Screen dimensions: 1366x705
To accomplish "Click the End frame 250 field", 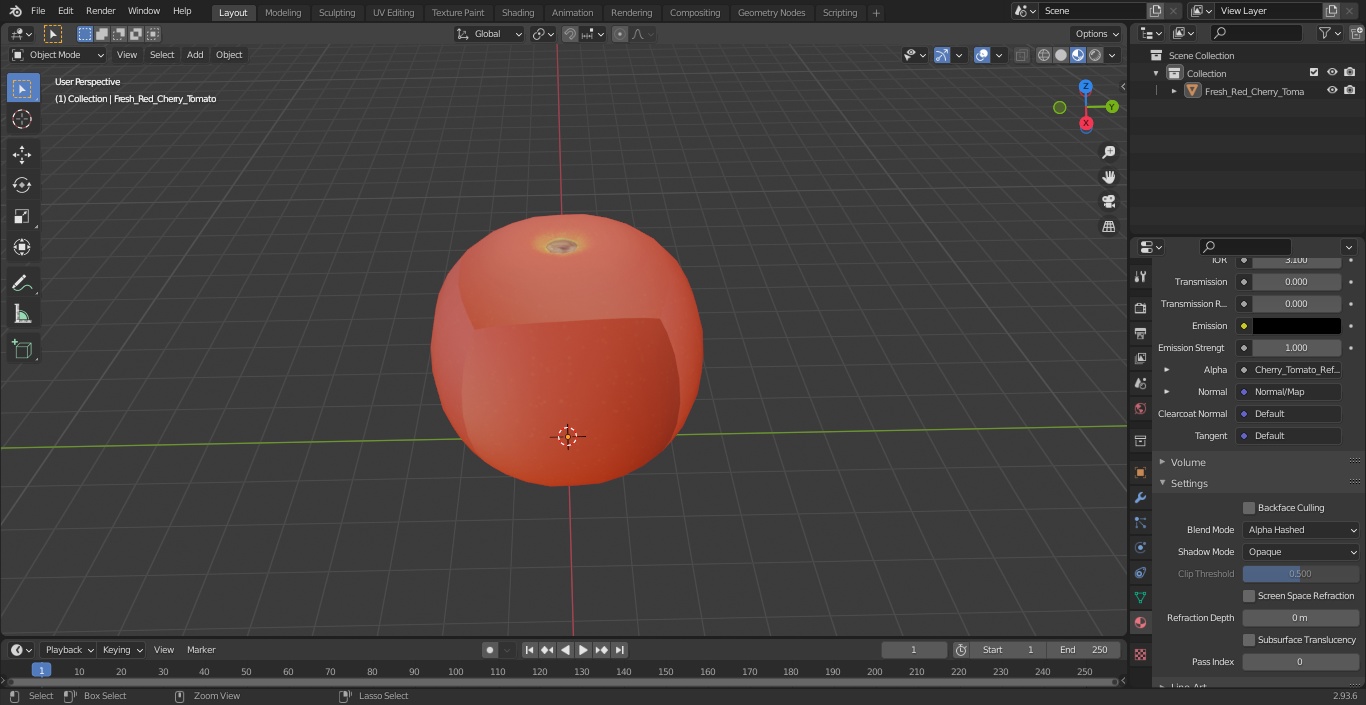I will click(1084, 650).
